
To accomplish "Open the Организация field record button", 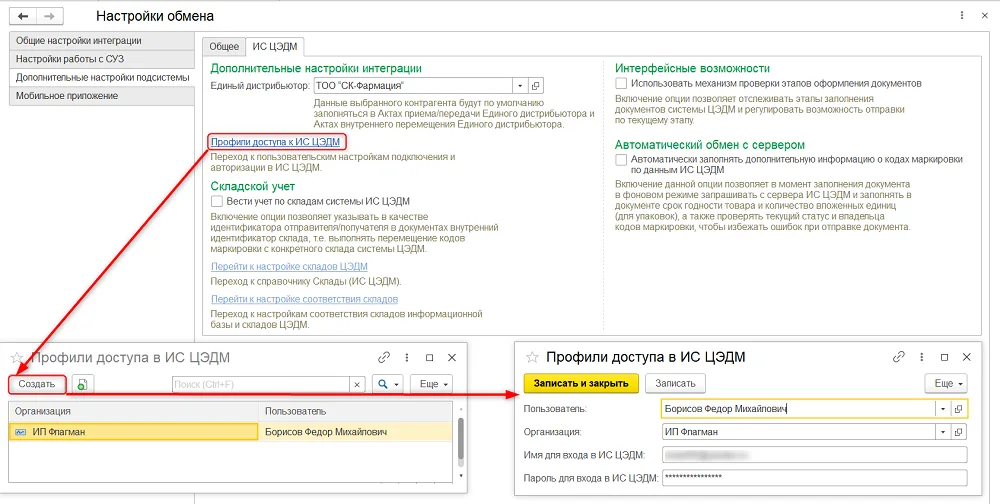I will tap(959, 432).
